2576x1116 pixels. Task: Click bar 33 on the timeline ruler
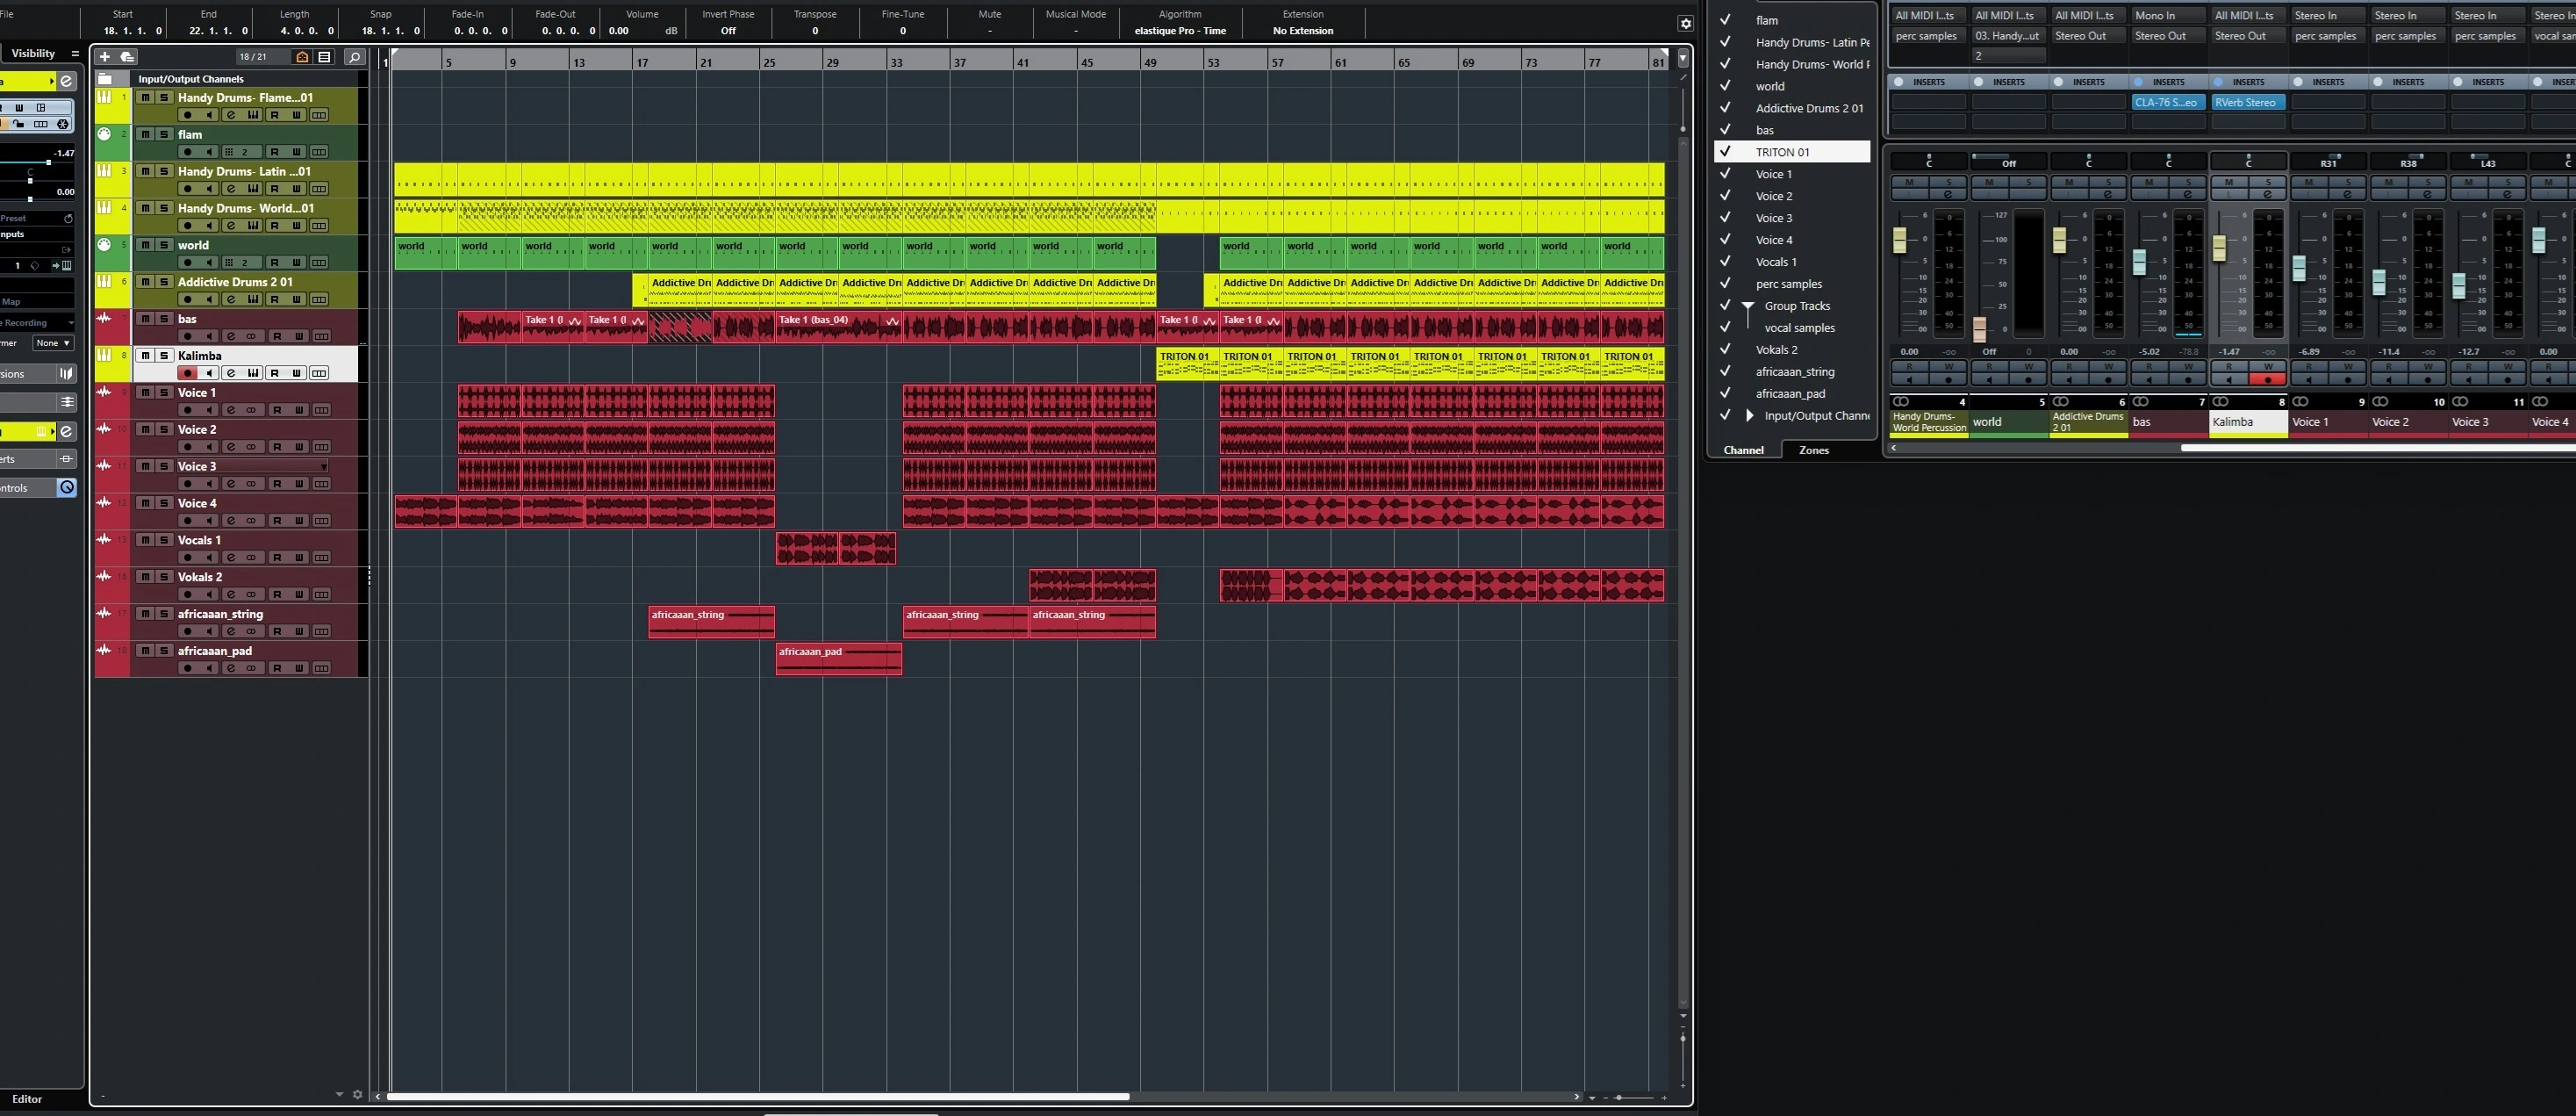click(x=897, y=62)
